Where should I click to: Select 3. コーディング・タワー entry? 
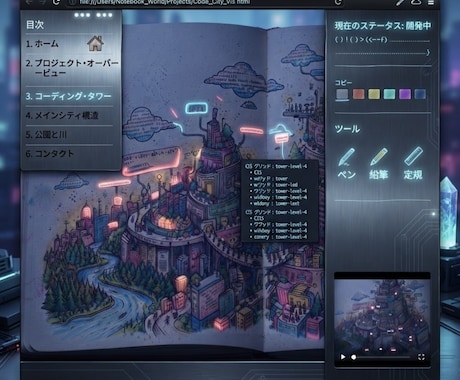click(69, 96)
